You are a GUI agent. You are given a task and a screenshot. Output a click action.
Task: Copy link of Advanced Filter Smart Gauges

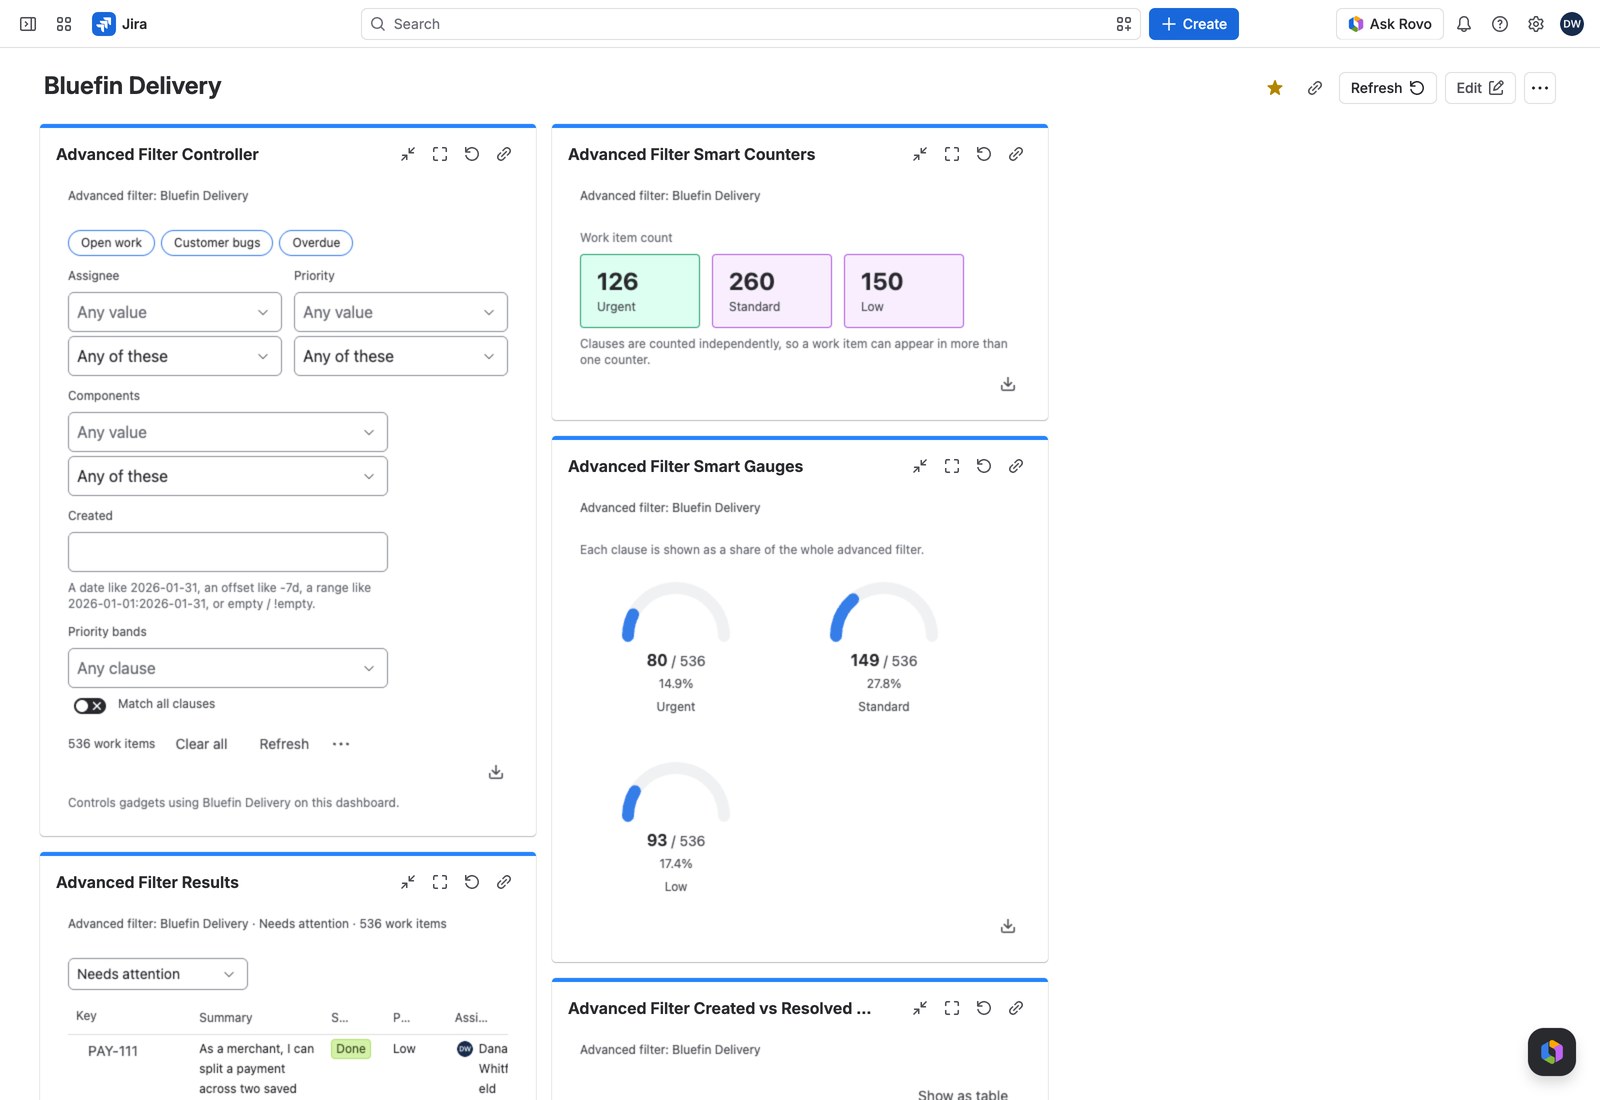click(x=1016, y=466)
